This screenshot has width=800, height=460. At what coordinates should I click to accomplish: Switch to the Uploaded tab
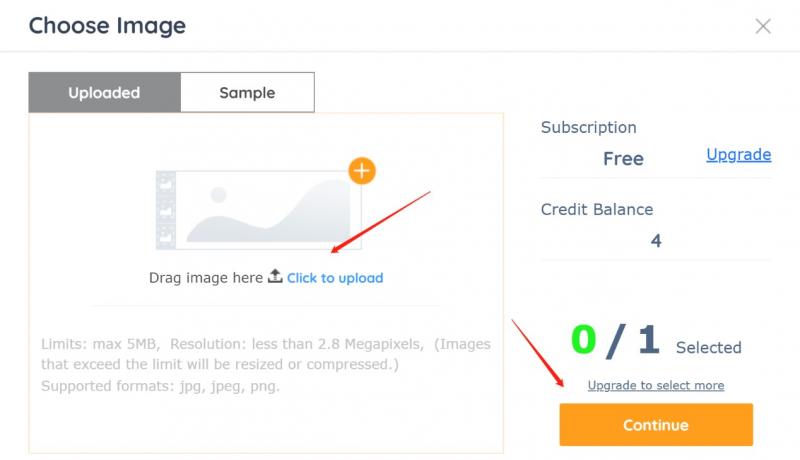(104, 92)
